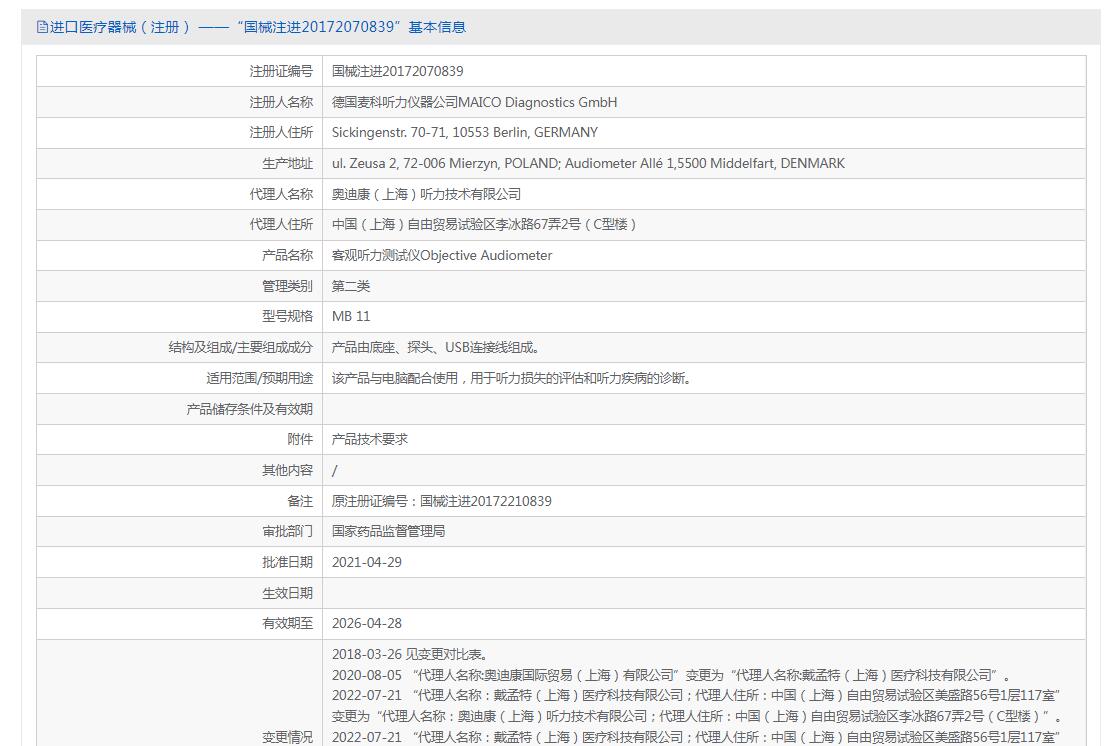This screenshot has height=746, width=1115.
Task: Select registration number value 国械注进20172070839
Action: coord(398,71)
